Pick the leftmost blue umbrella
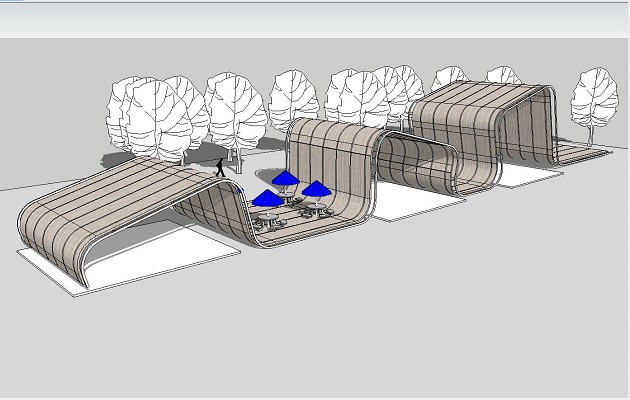 point(268,199)
